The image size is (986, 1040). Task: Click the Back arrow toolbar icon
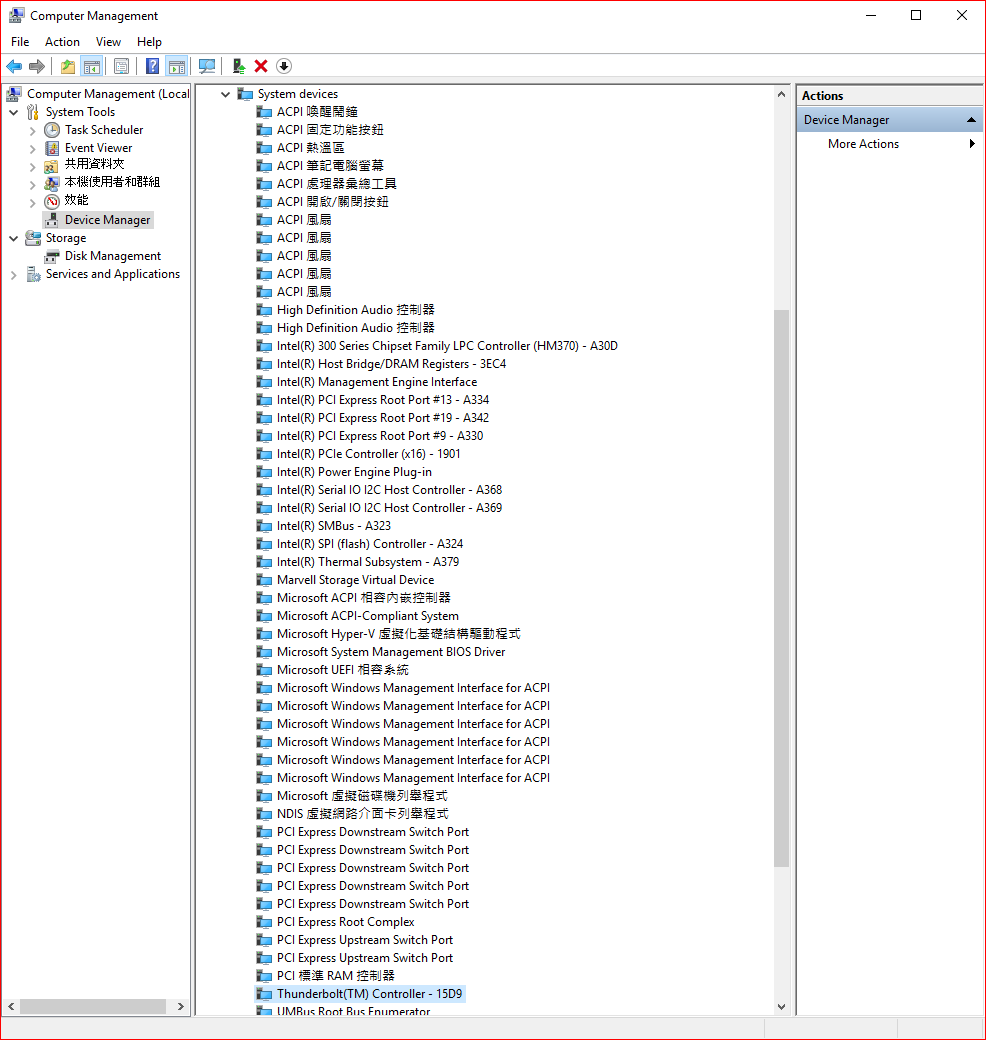pos(14,66)
